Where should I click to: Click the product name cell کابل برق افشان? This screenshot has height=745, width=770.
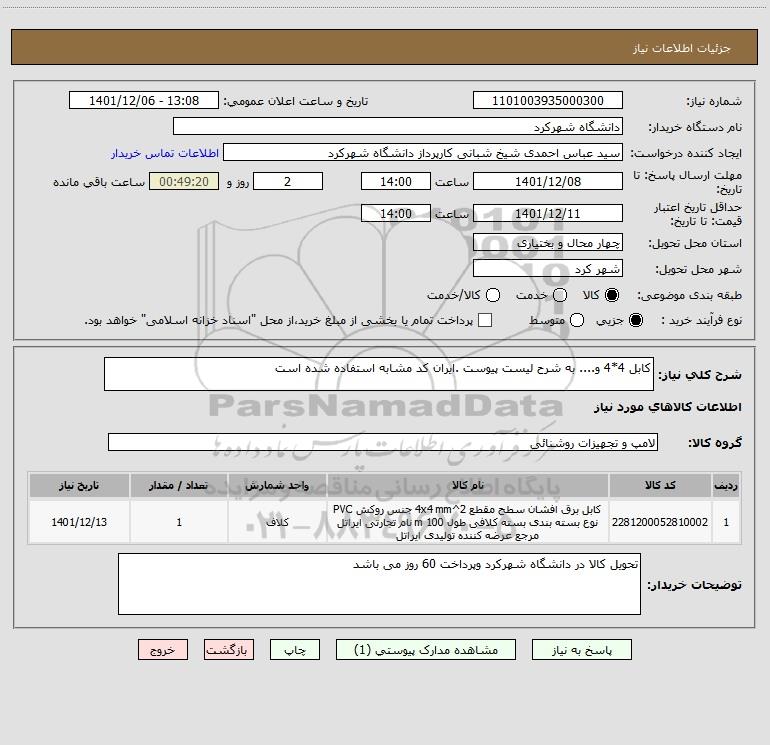(468, 522)
